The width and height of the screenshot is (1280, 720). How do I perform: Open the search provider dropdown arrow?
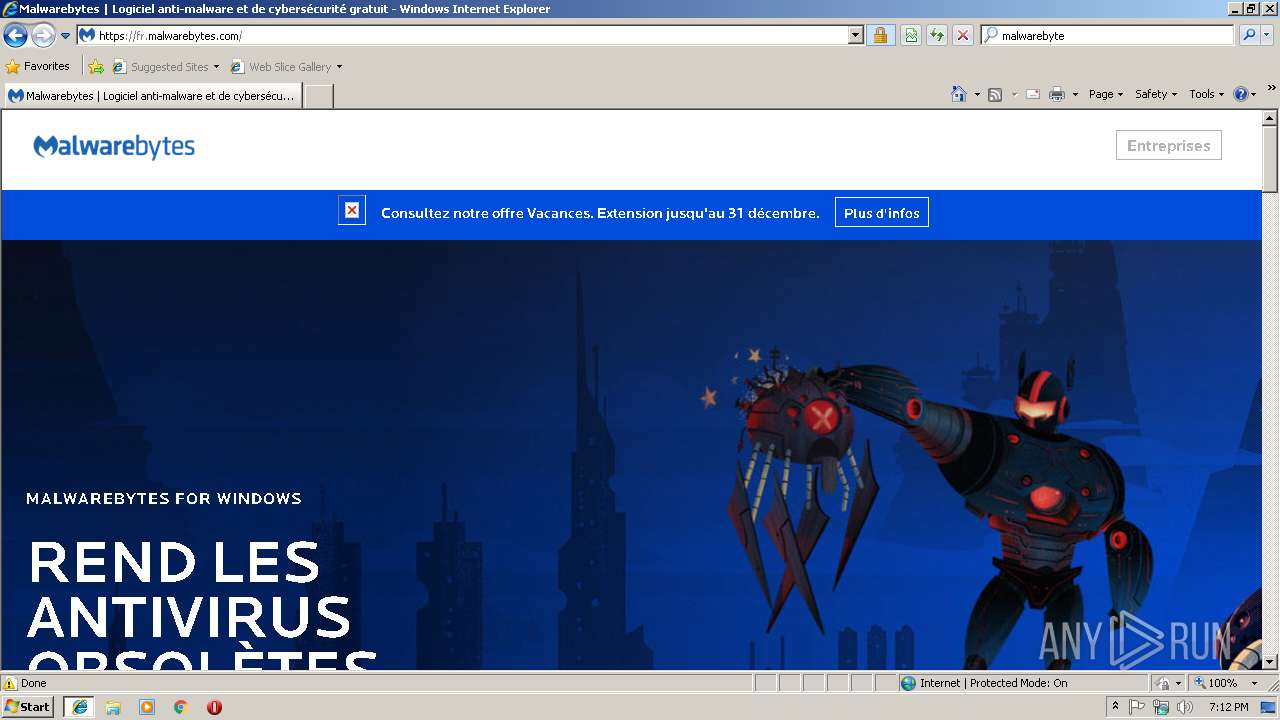point(1267,35)
